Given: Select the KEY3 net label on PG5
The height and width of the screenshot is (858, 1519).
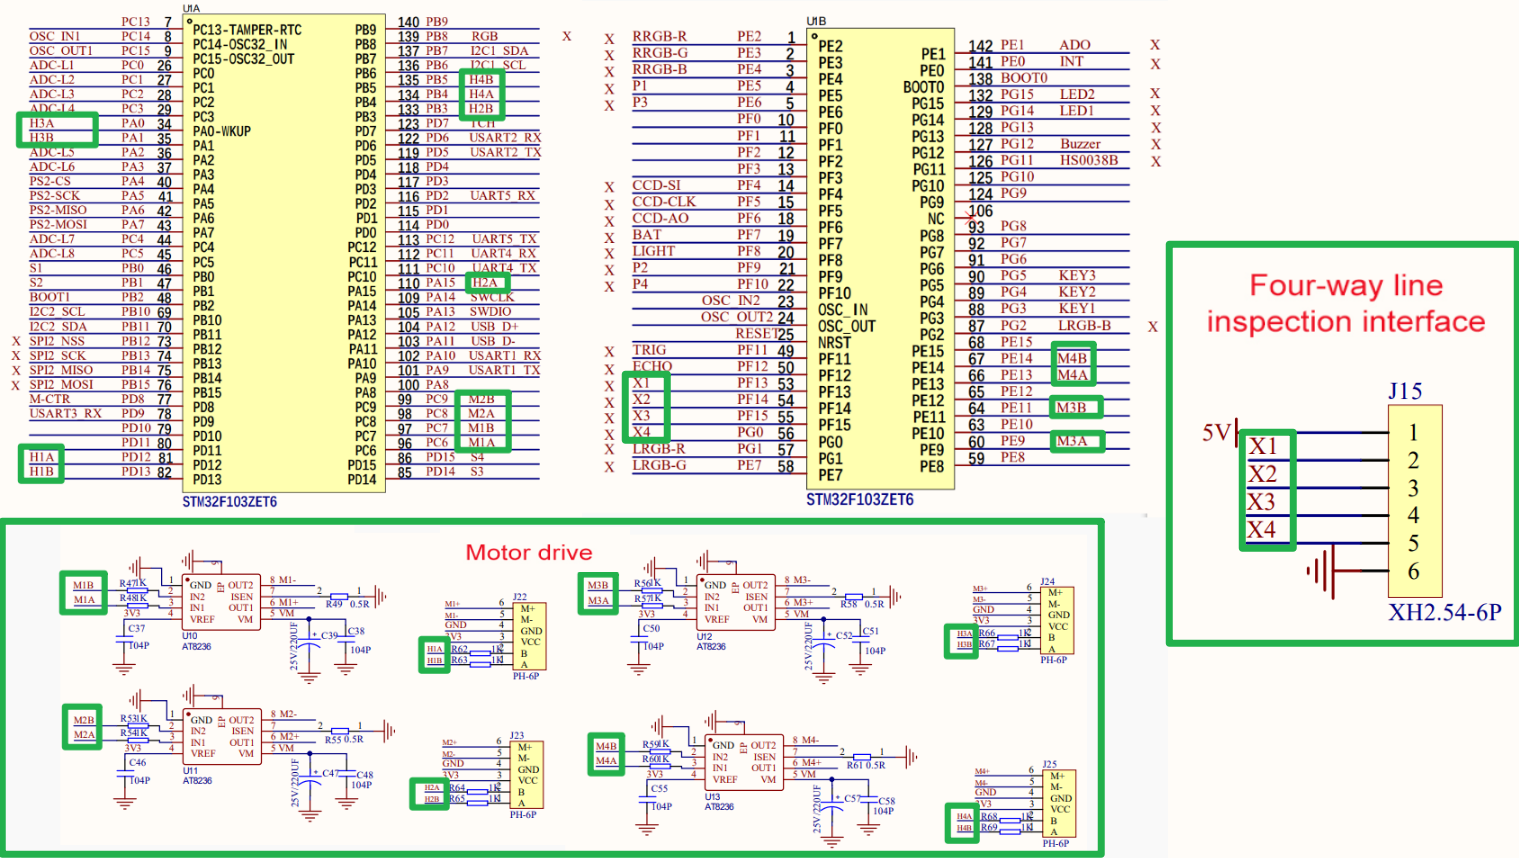Looking at the screenshot, I should tap(1077, 275).
